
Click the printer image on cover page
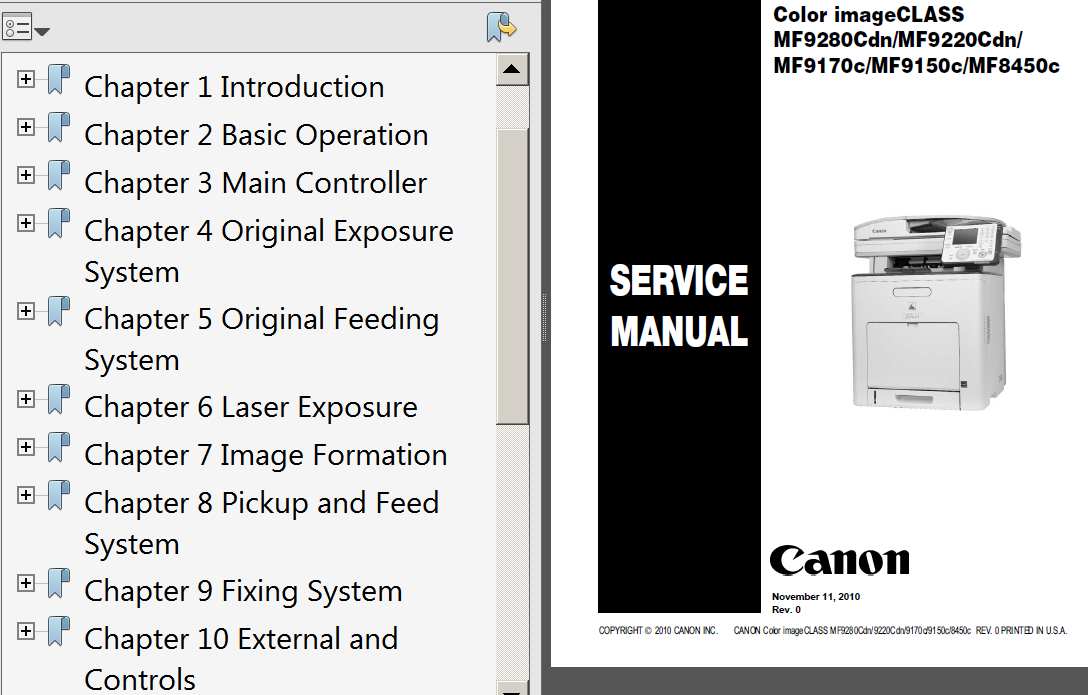(x=936, y=311)
